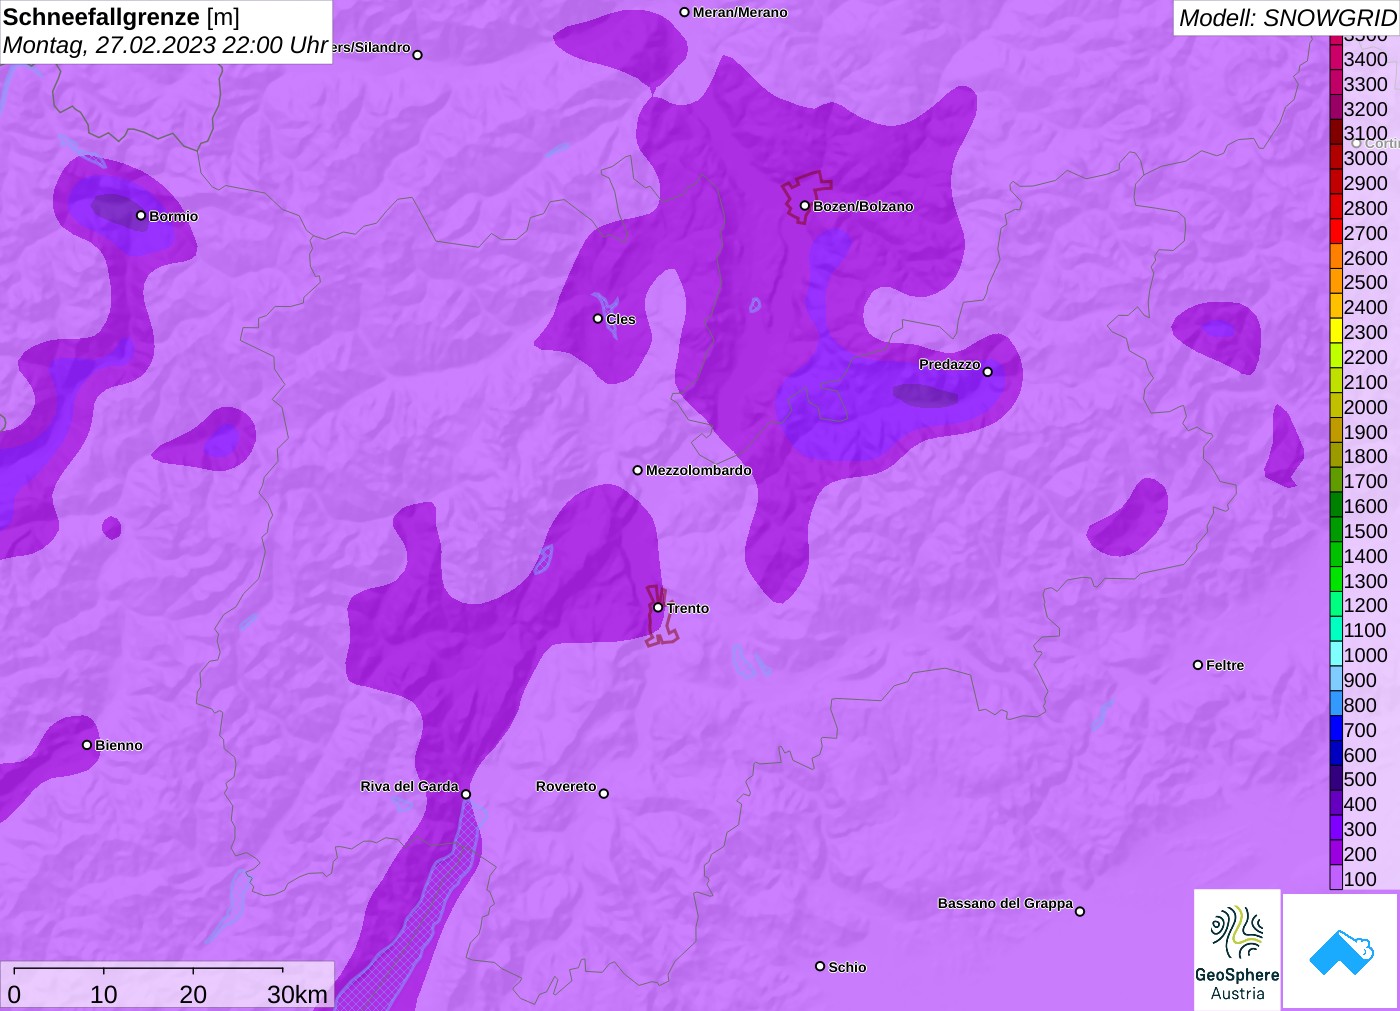Screen dimensions: 1400x1011
Task: Click the Feltre marker dot
Action: click(x=1198, y=664)
